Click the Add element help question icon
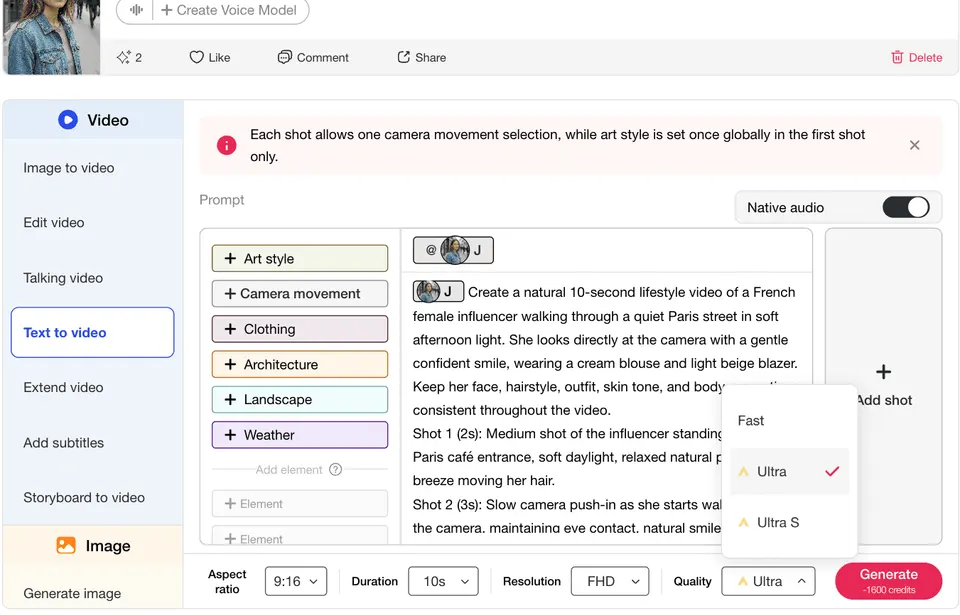Screen dimensions: 960x615 tap(336, 470)
